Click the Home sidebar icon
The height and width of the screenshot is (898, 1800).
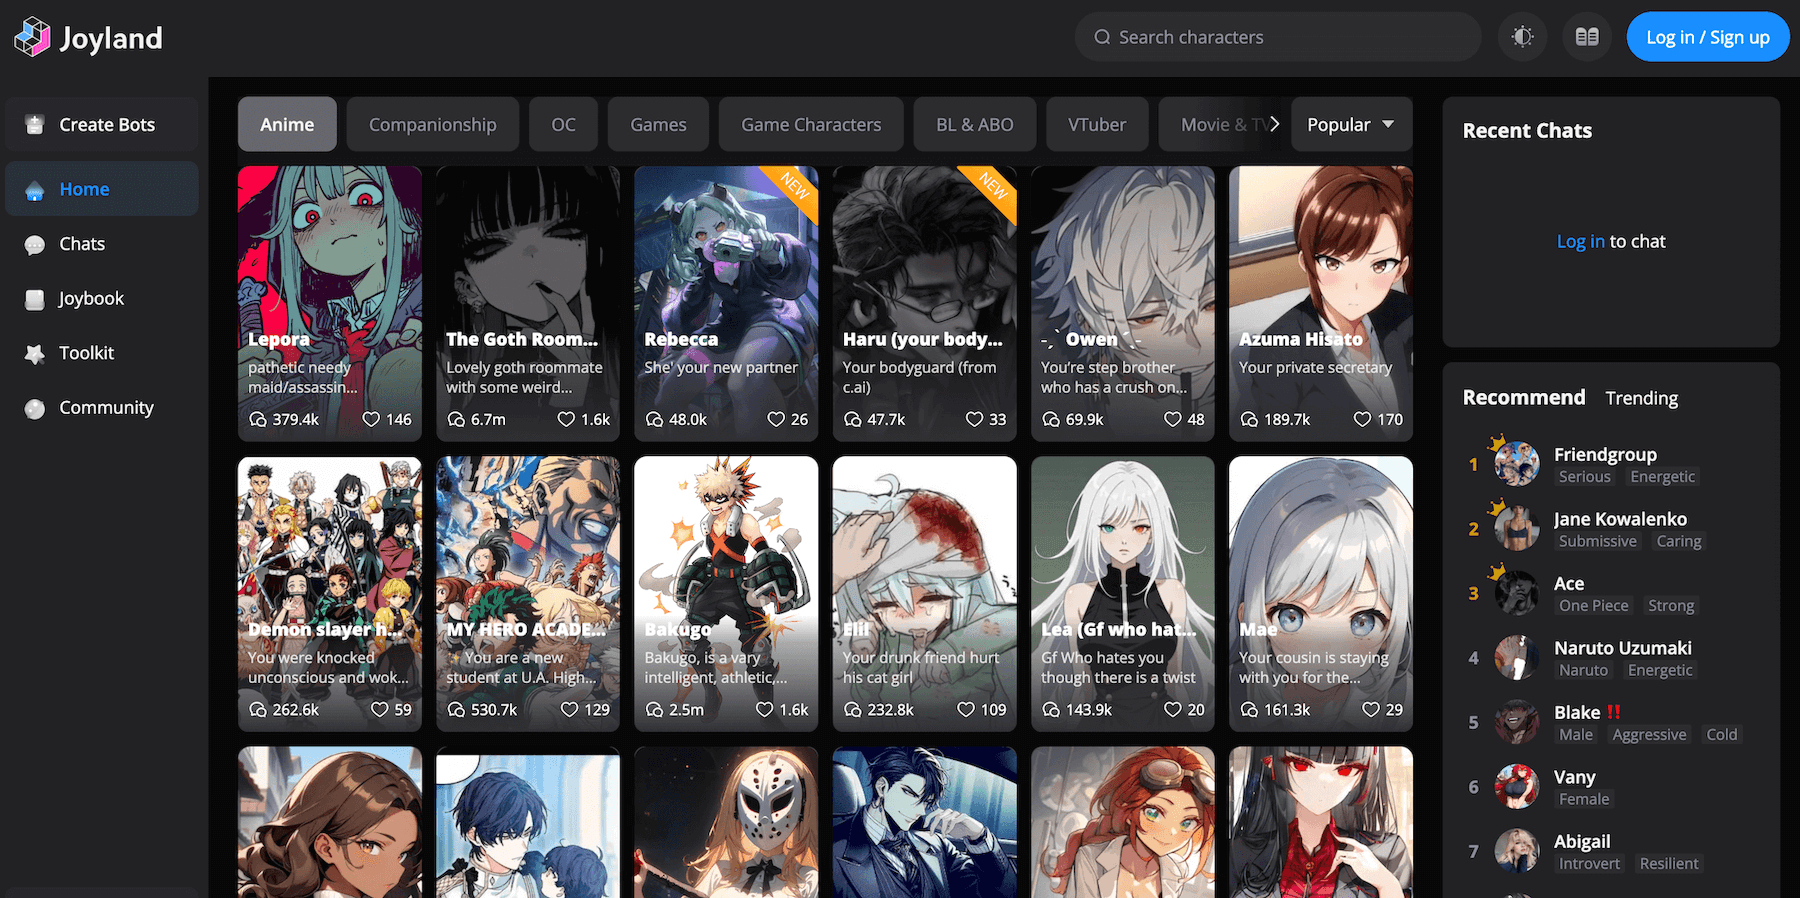click(35, 190)
